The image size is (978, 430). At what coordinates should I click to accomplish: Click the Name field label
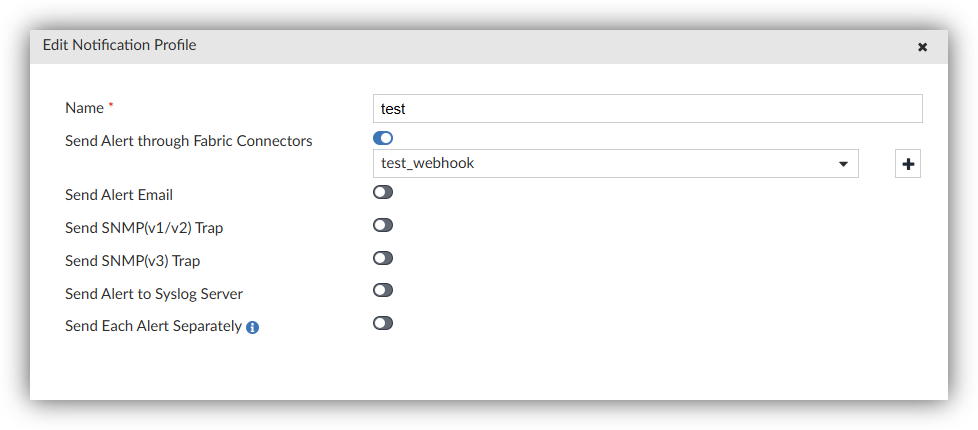85,107
